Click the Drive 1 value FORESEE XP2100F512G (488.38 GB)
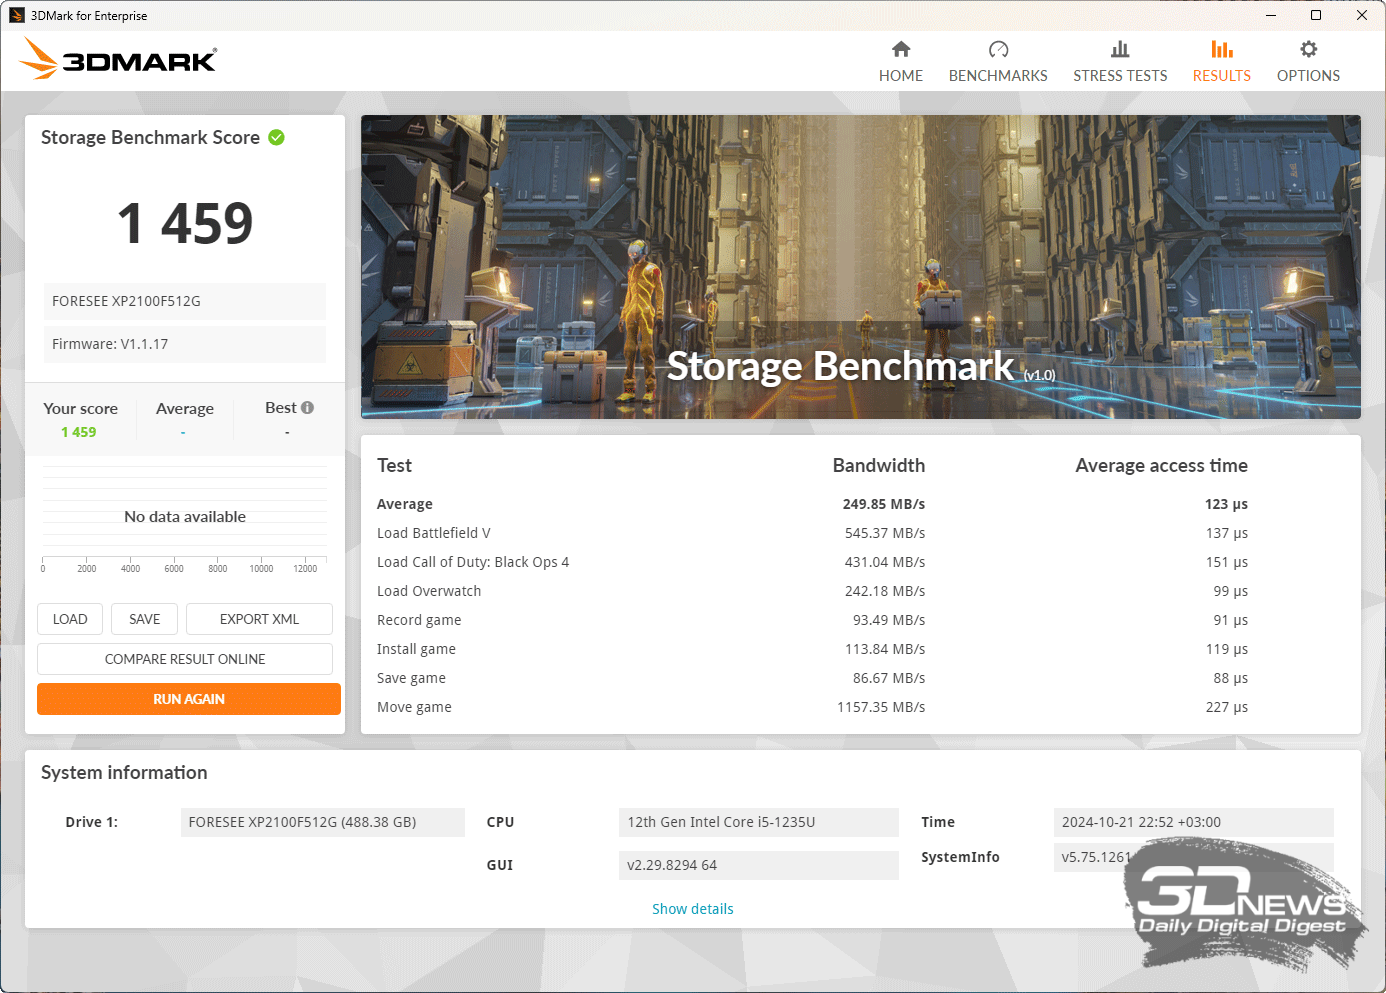Image resolution: width=1386 pixels, height=993 pixels. click(x=323, y=822)
